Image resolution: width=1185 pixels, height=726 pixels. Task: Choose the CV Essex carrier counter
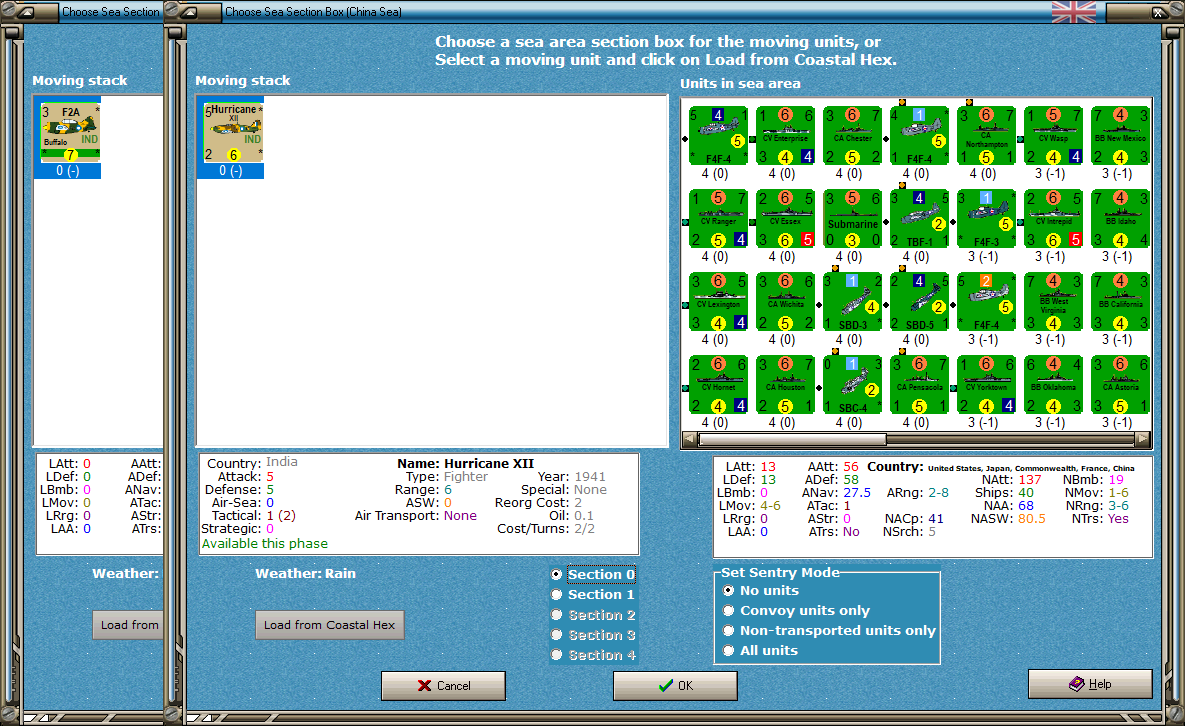pyautogui.click(x=786, y=219)
